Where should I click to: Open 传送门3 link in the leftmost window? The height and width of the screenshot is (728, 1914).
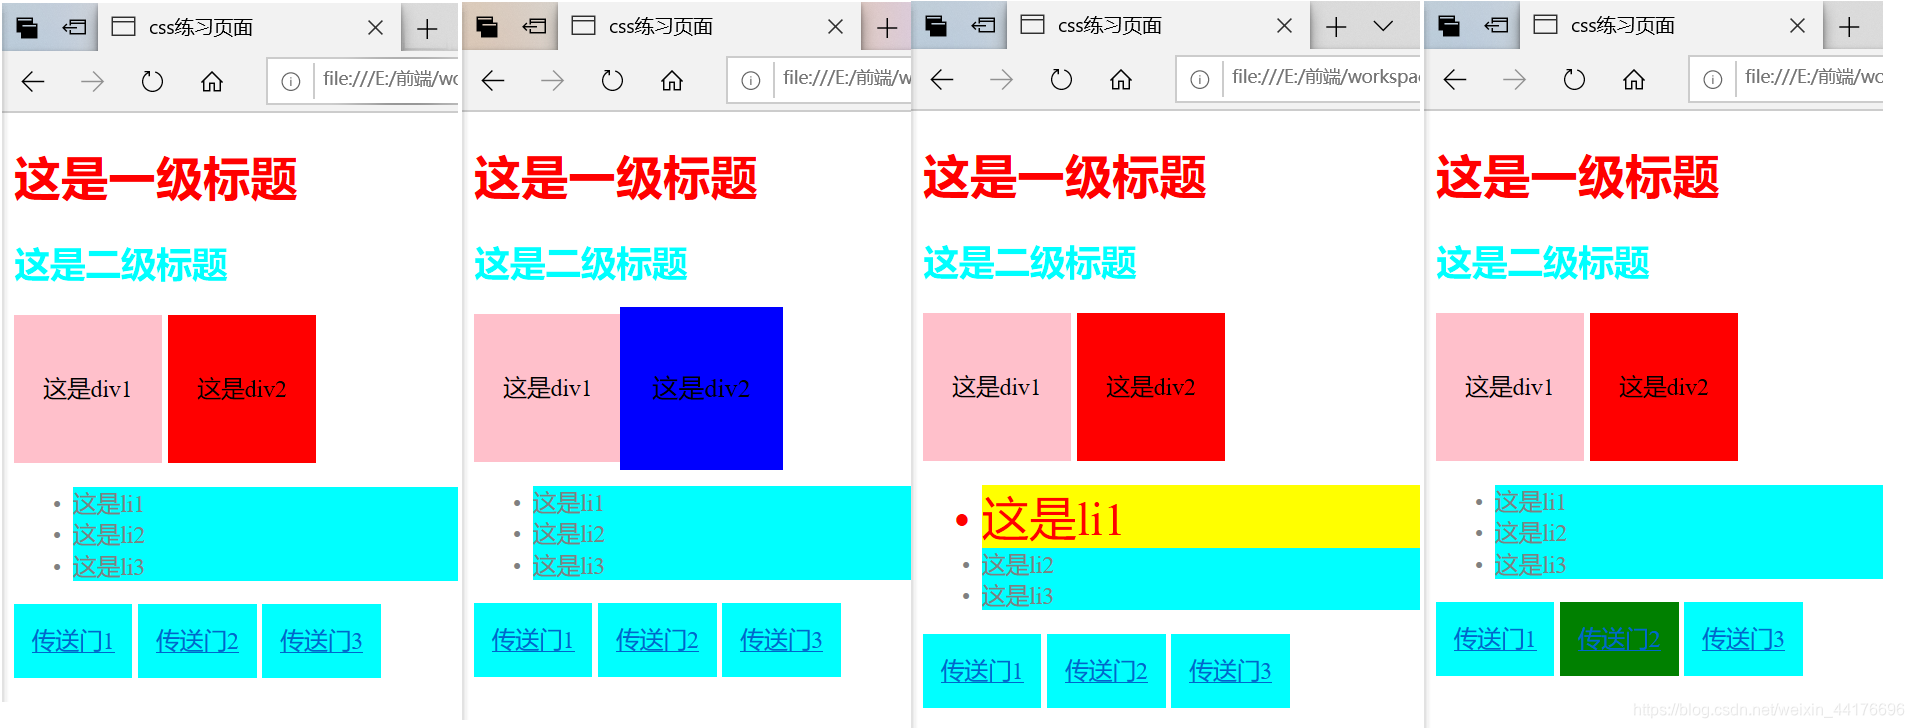coord(321,641)
